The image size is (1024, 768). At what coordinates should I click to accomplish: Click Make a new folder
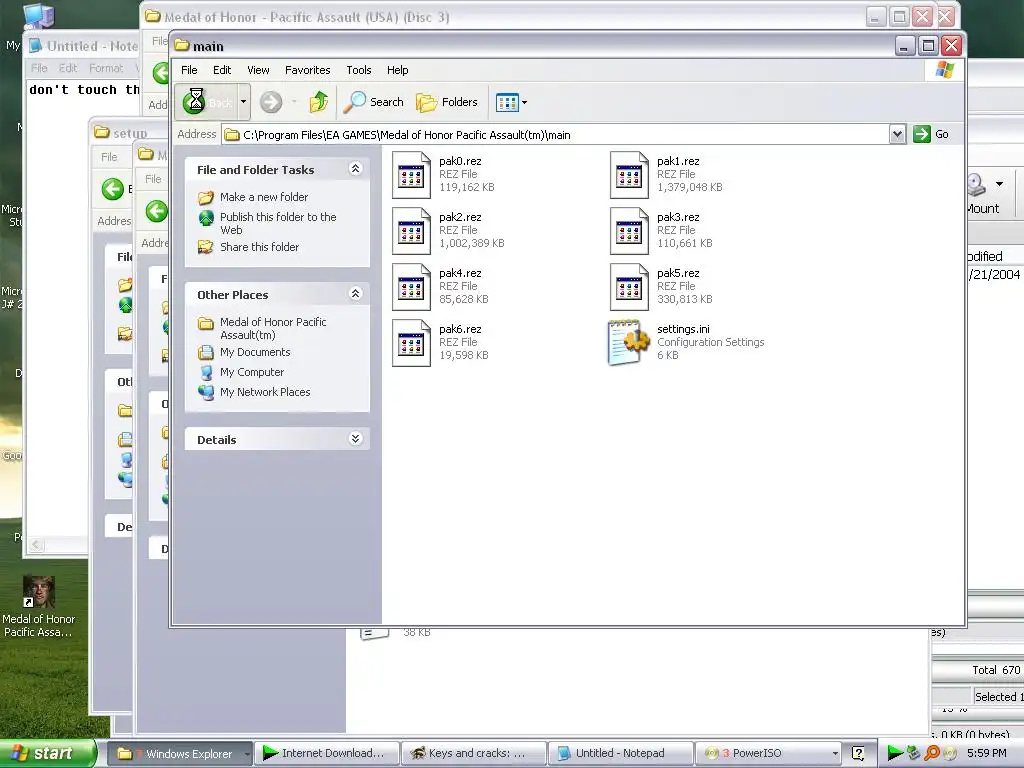tap(264, 197)
